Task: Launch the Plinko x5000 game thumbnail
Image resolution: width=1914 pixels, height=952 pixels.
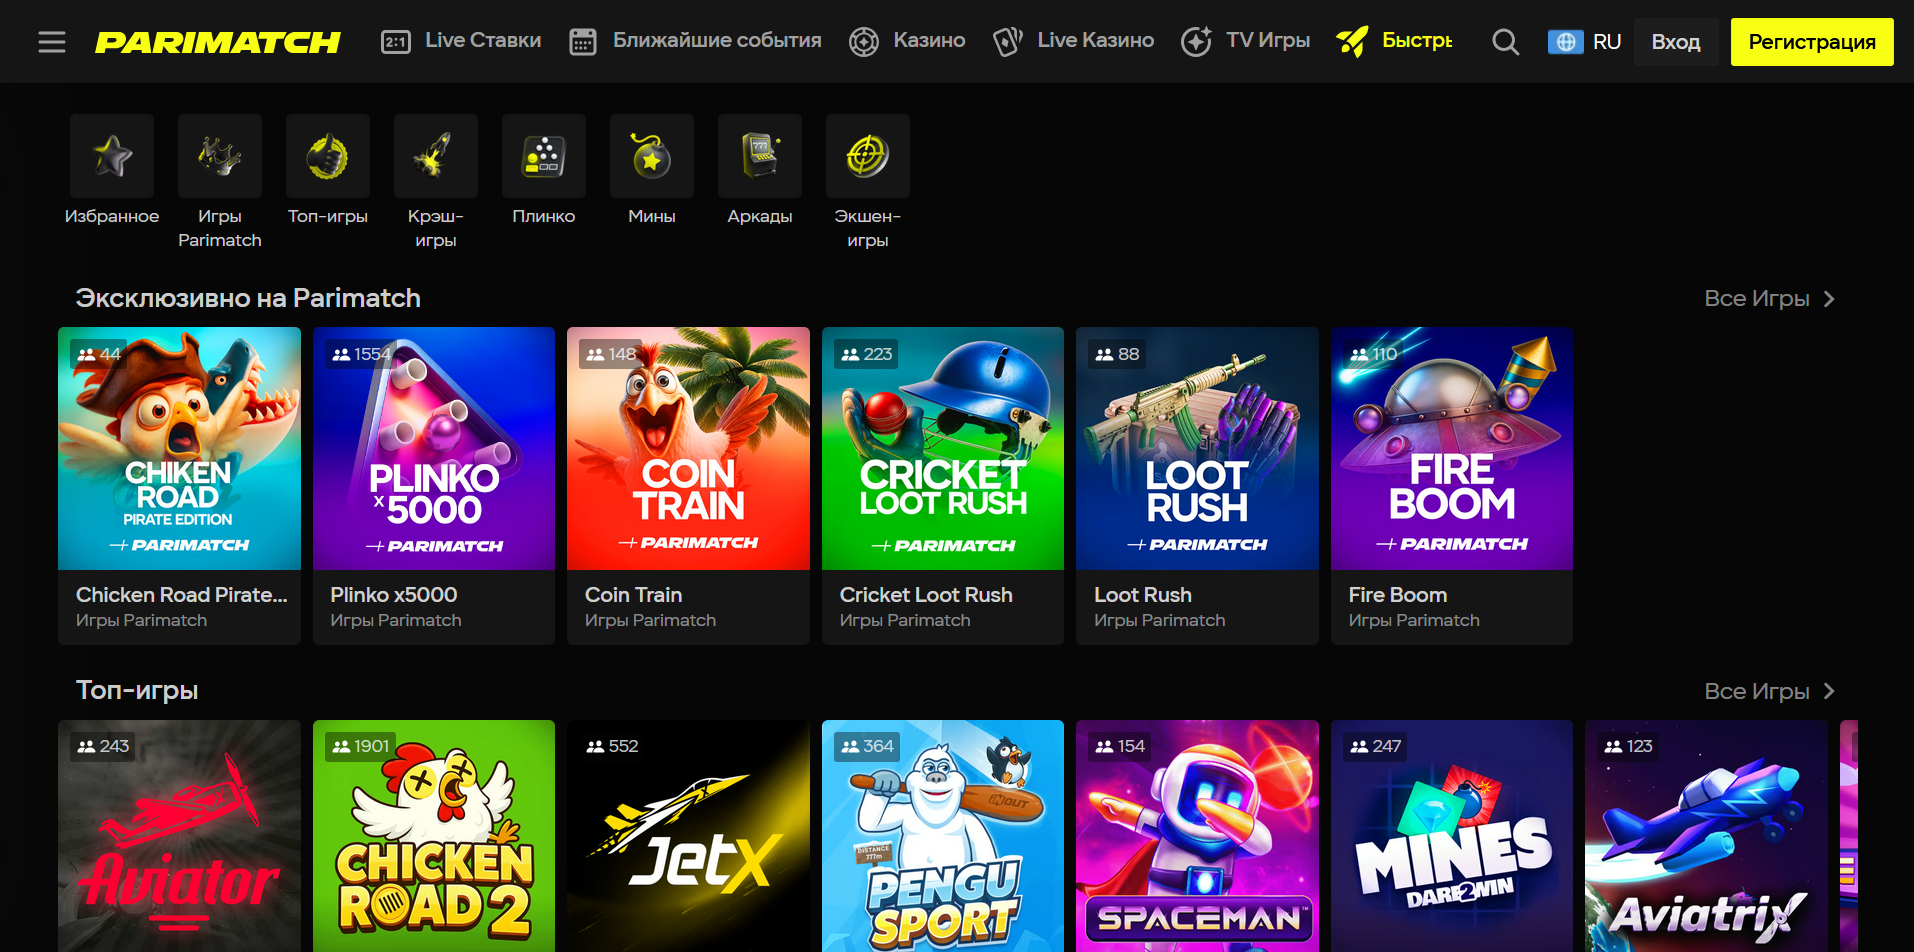Action: point(434,449)
